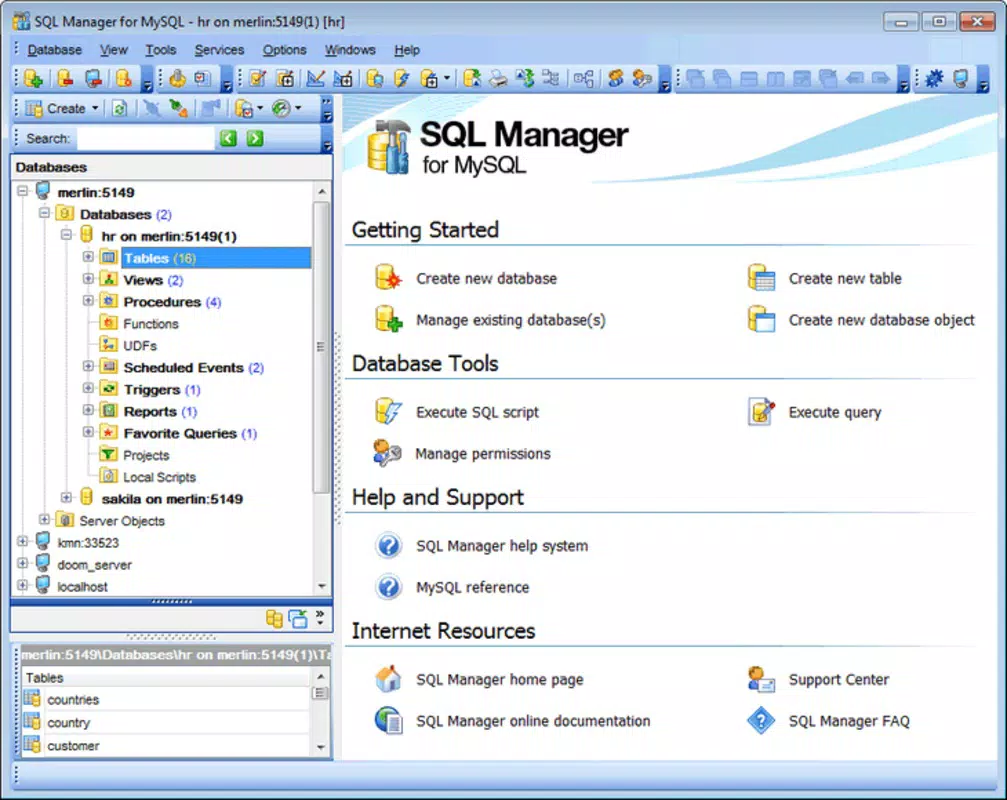Open the Tools menu
This screenshot has height=800, width=1007.
tap(161, 49)
